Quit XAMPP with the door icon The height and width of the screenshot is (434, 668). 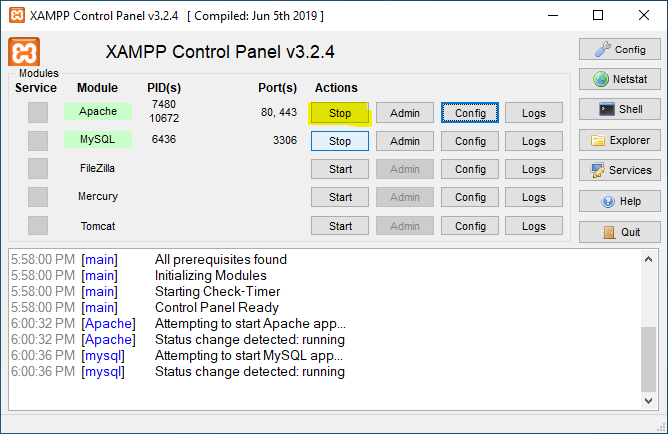coord(619,232)
